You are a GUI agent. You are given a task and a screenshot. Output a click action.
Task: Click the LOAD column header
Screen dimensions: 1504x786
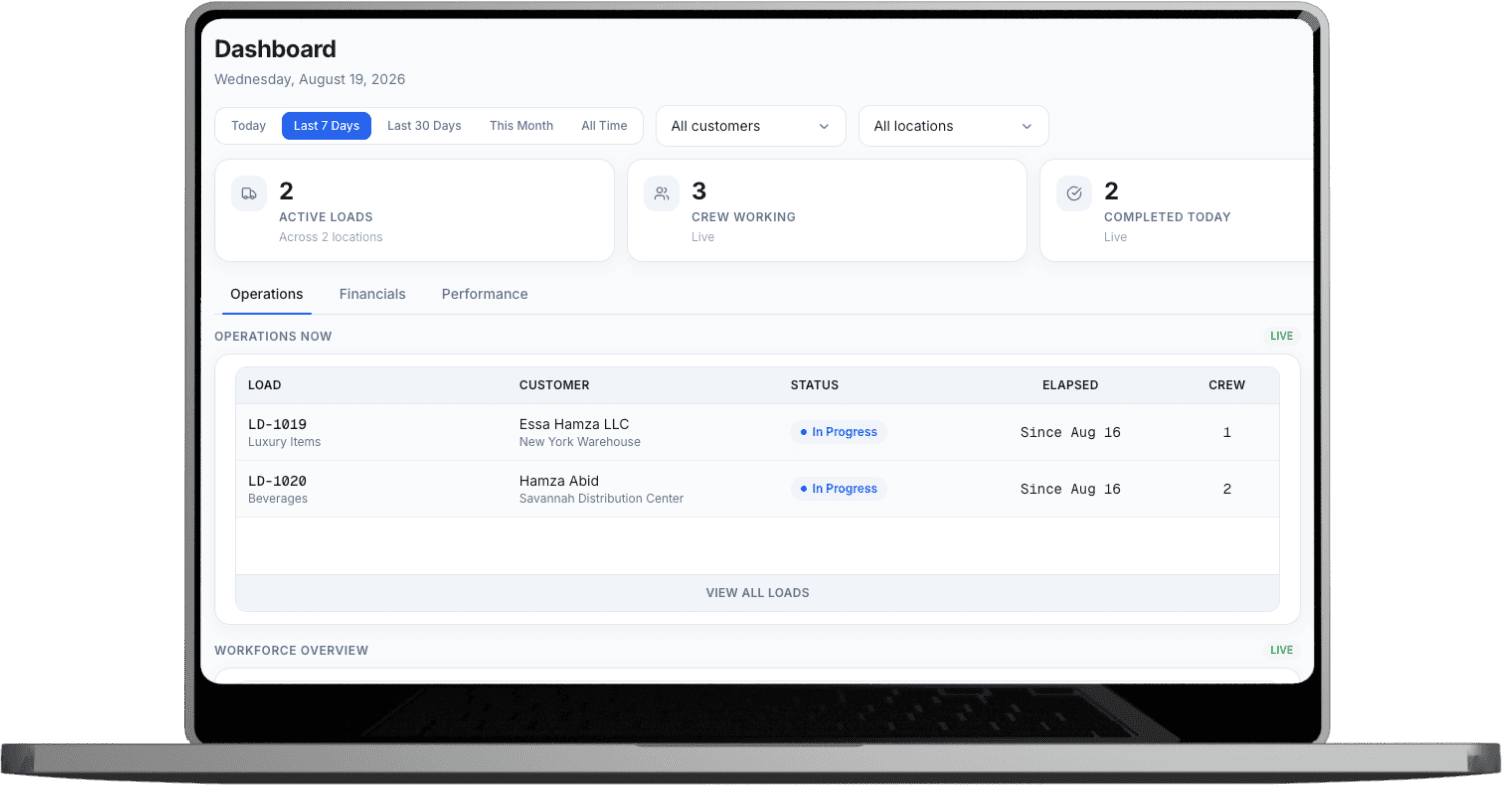265,385
